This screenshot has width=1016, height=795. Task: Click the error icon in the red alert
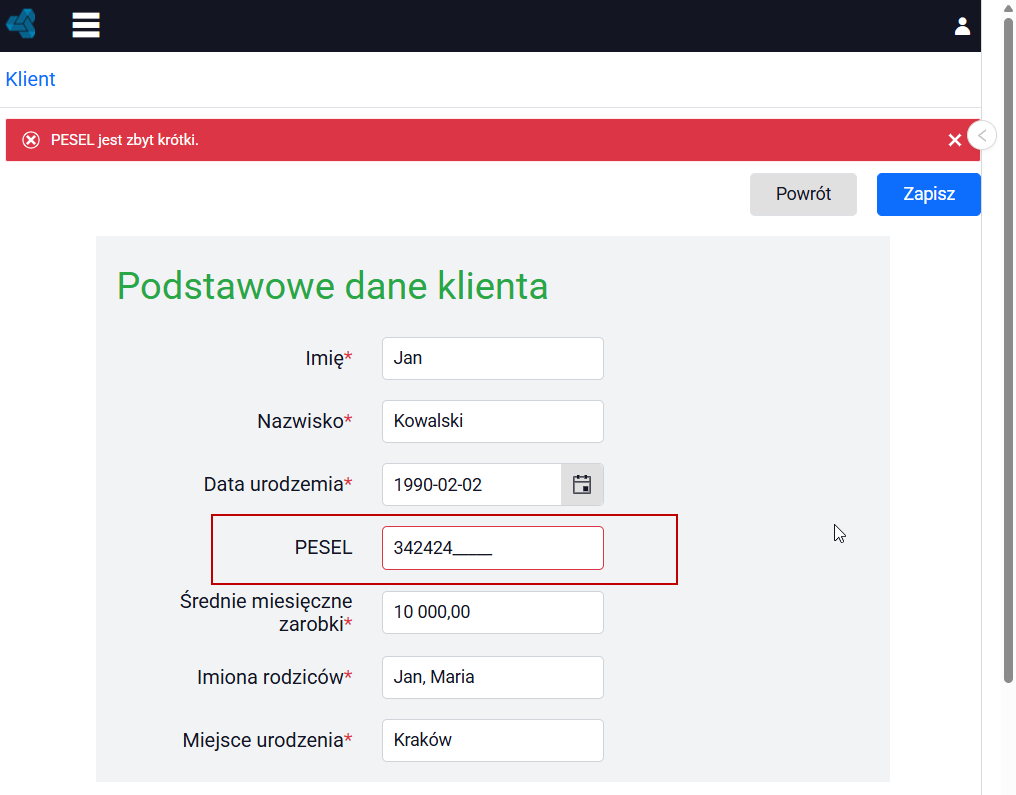pyautogui.click(x=30, y=140)
